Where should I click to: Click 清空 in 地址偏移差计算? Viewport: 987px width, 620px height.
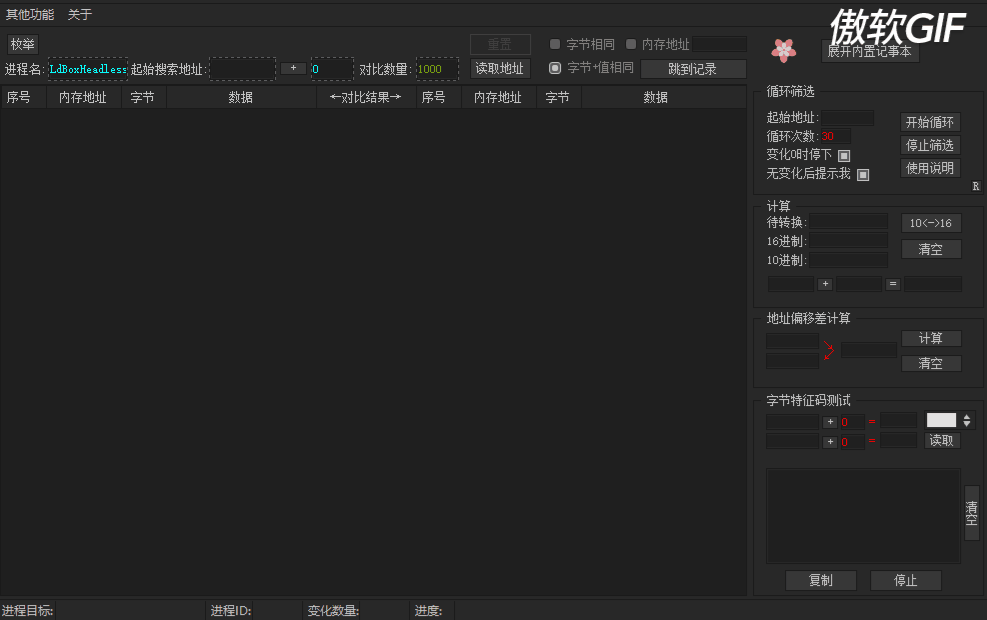931,363
